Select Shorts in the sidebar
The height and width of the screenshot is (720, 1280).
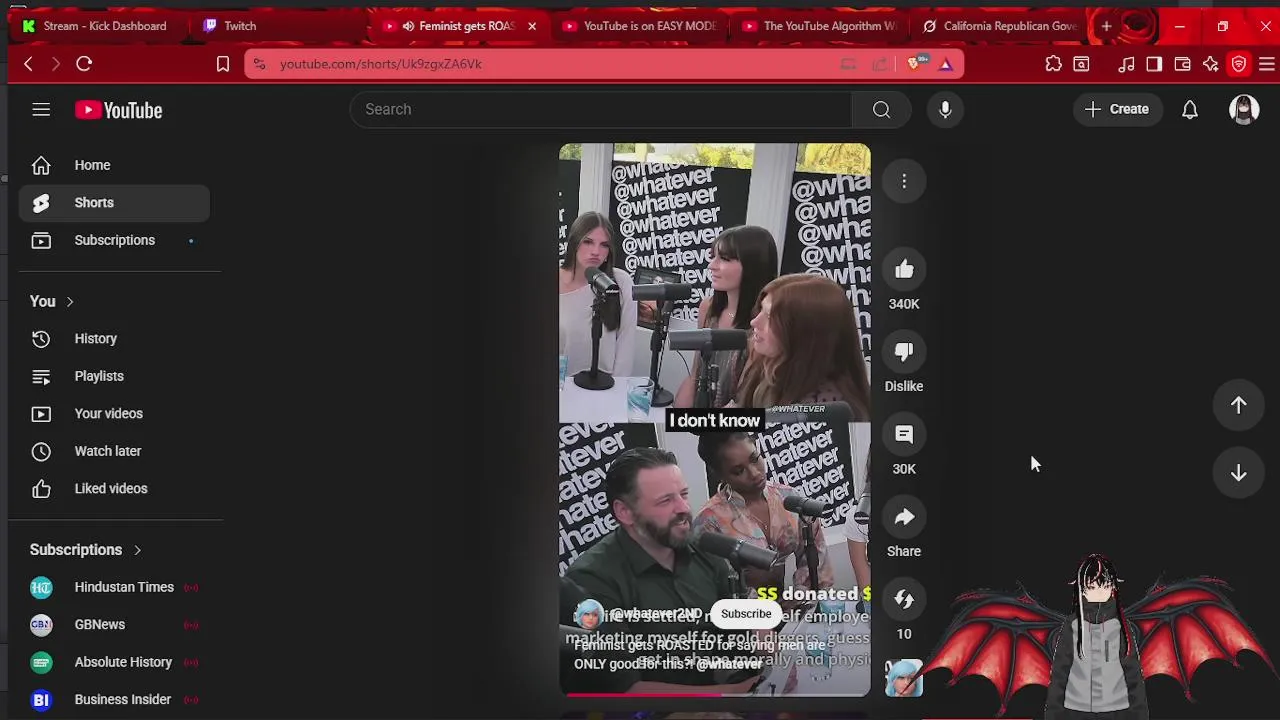point(114,203)
